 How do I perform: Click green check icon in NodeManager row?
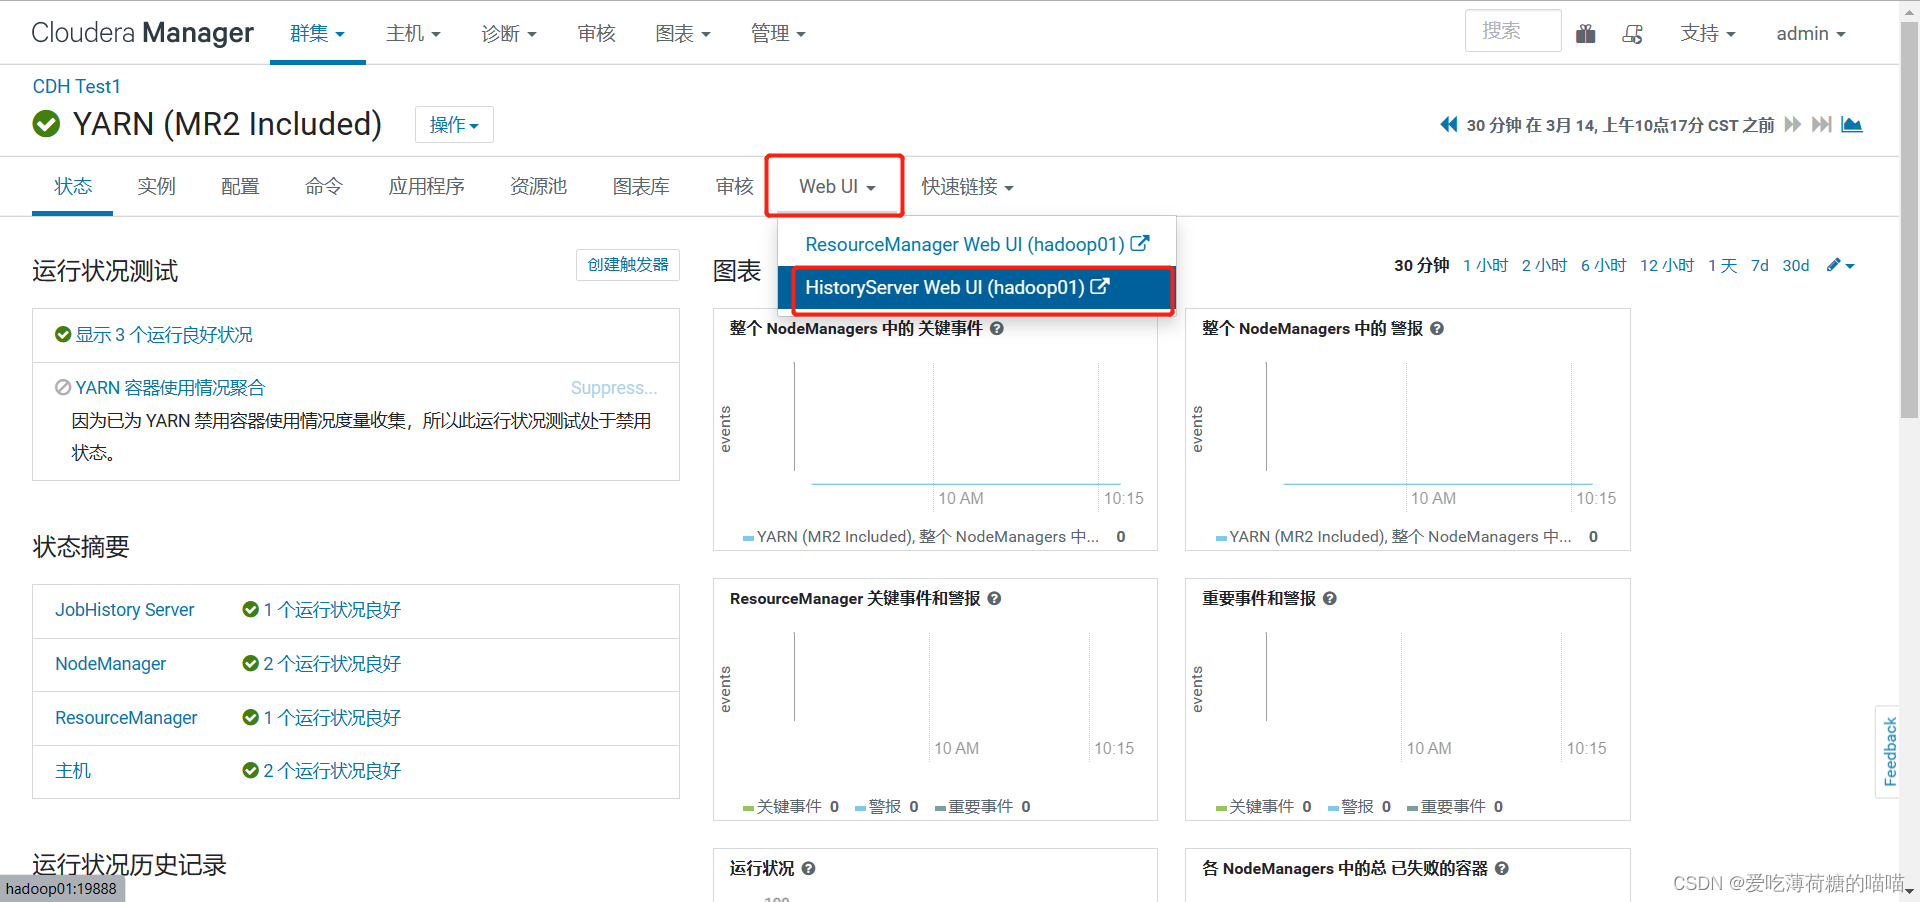coord(251,663)
